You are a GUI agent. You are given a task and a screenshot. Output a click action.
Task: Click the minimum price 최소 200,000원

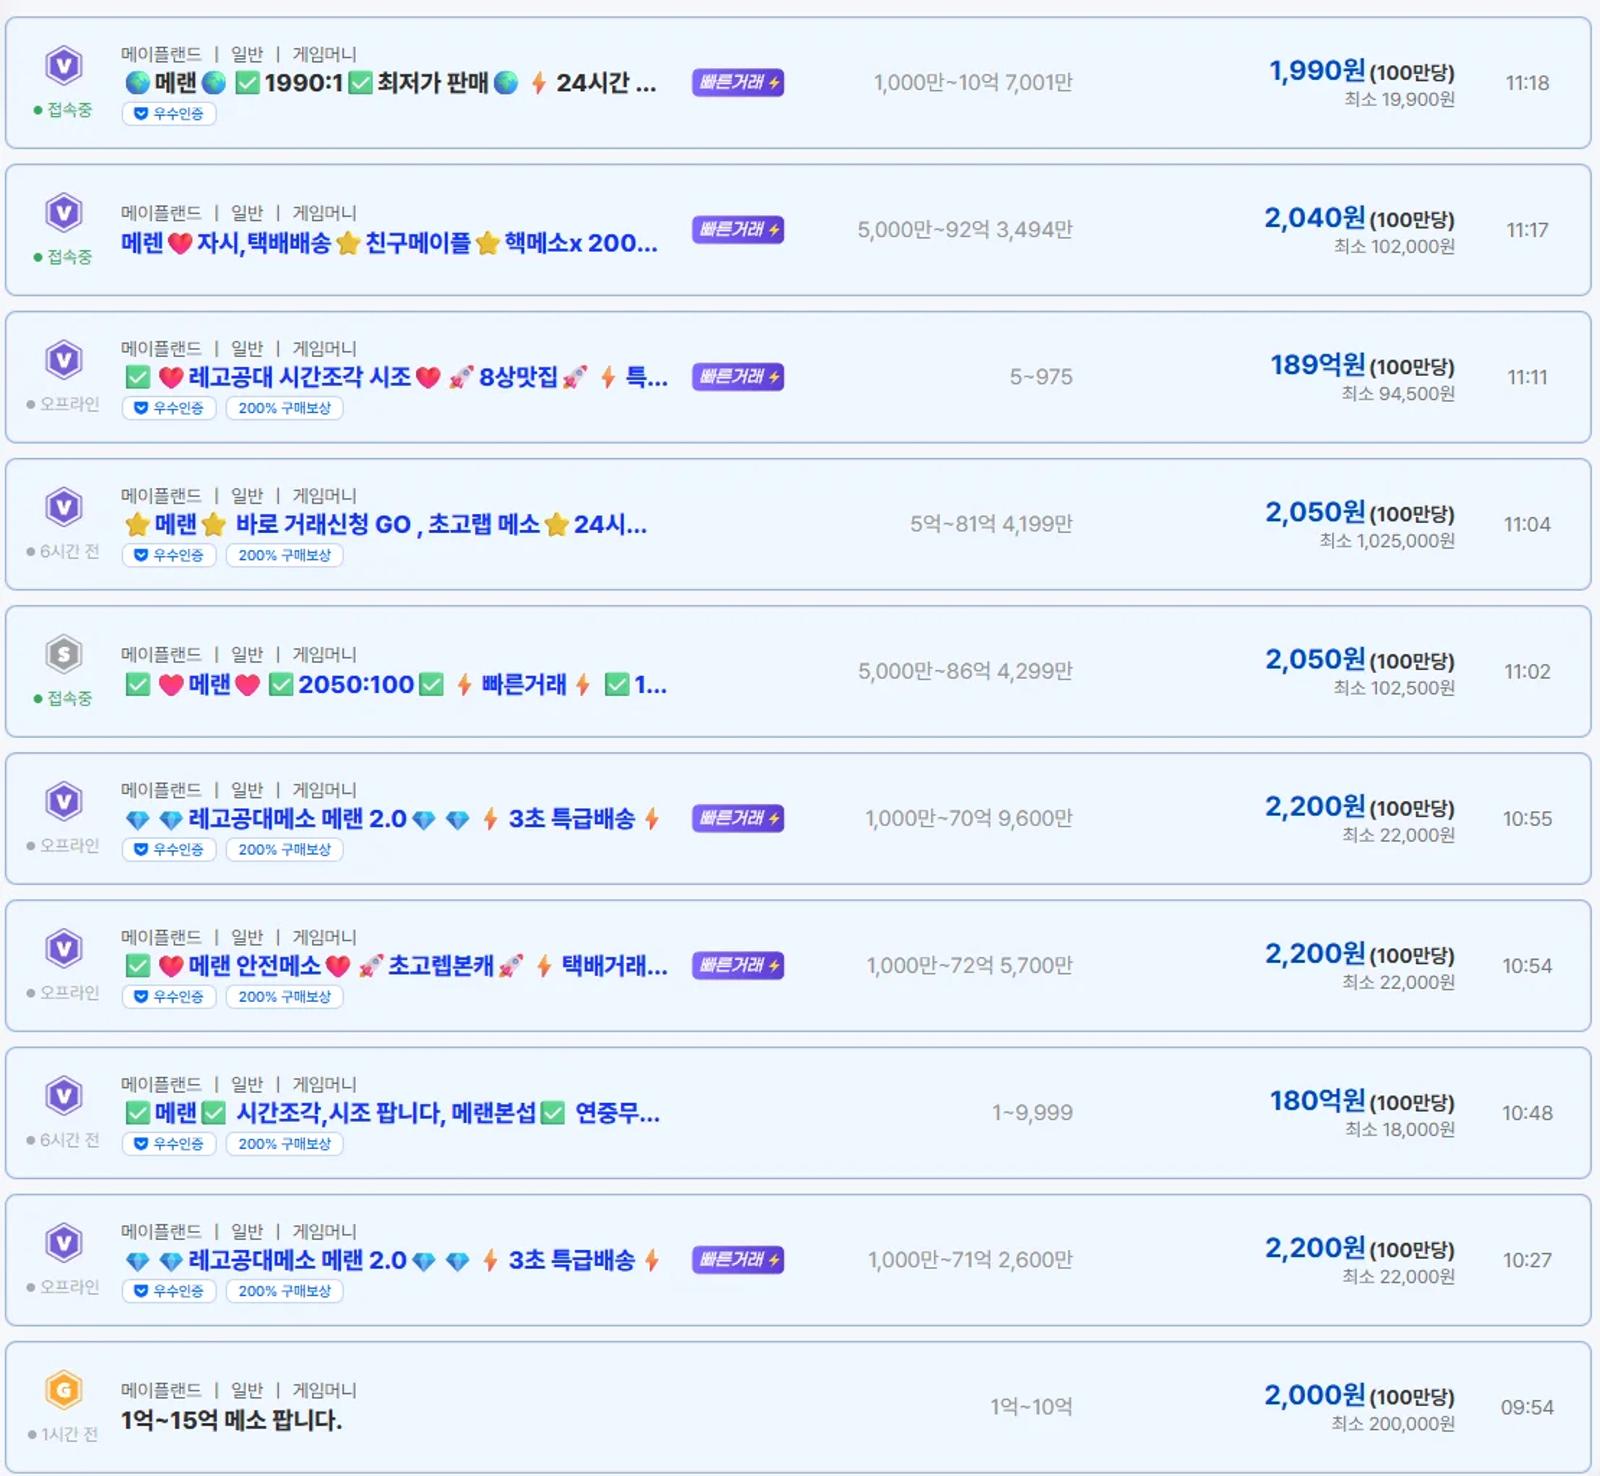tap(1393, 1424)
